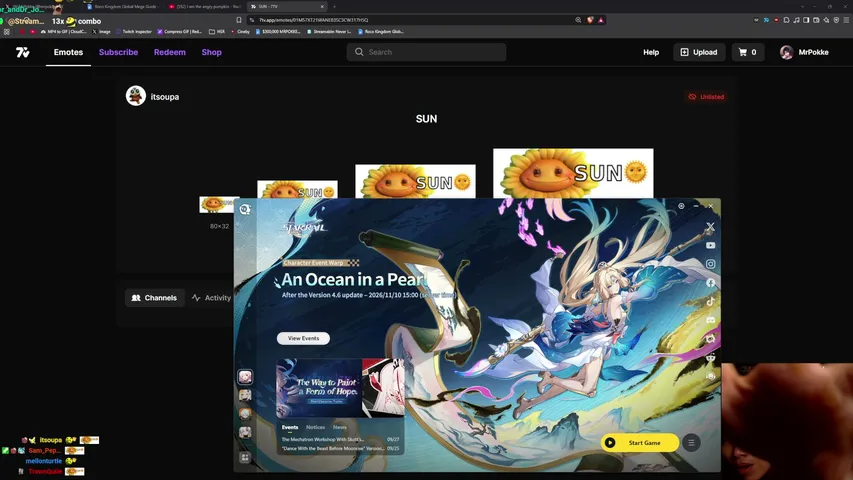Open the YouTube link in launcher sidebar
The image size is (853, 480).
[x=710, y=245]
